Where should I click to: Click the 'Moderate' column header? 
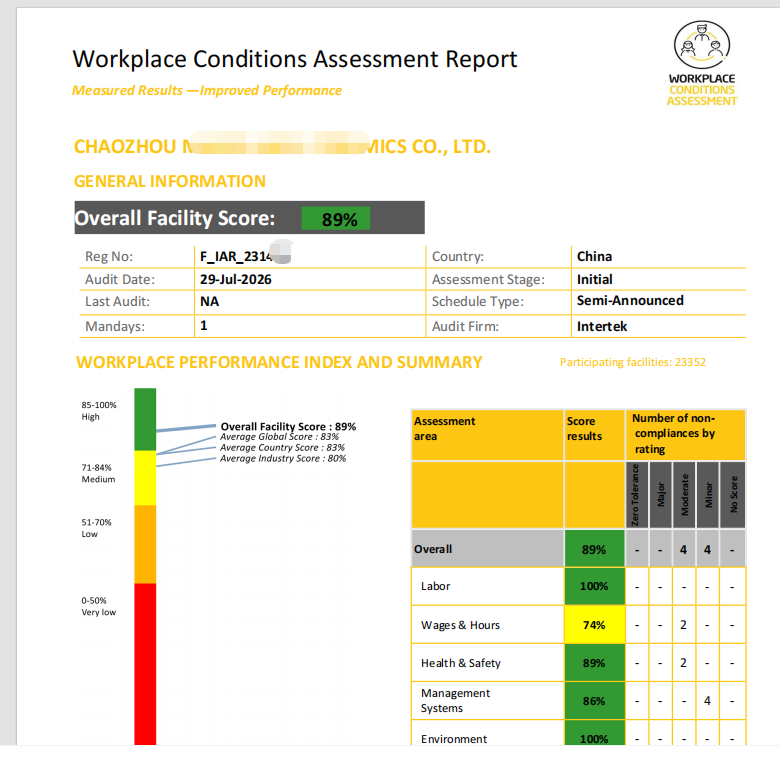pyautogui.click(x=684, y=494)
